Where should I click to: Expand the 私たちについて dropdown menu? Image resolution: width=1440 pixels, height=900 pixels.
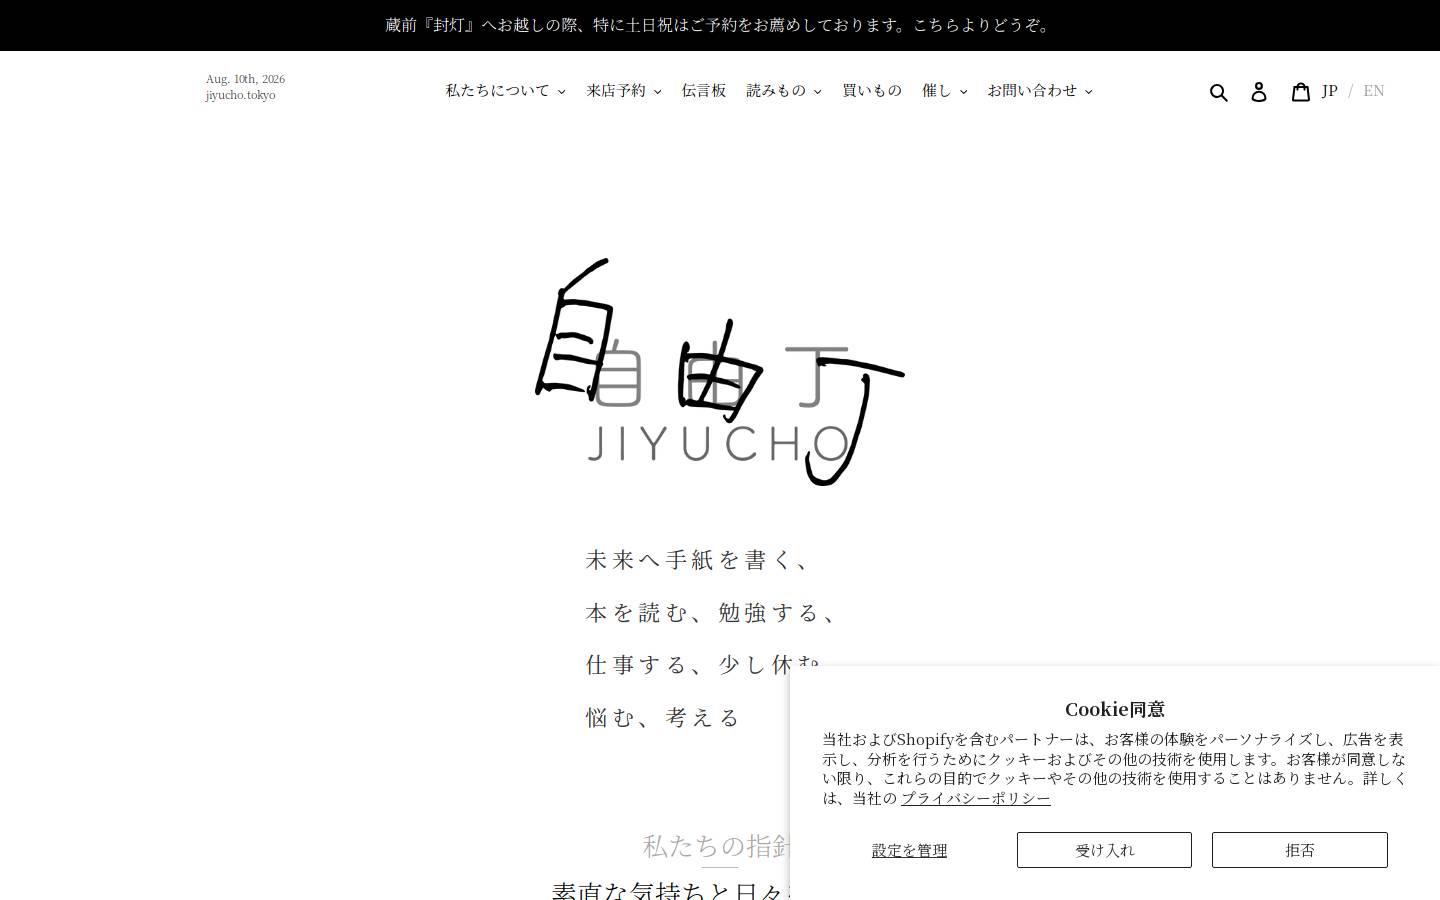click(506, 91)
